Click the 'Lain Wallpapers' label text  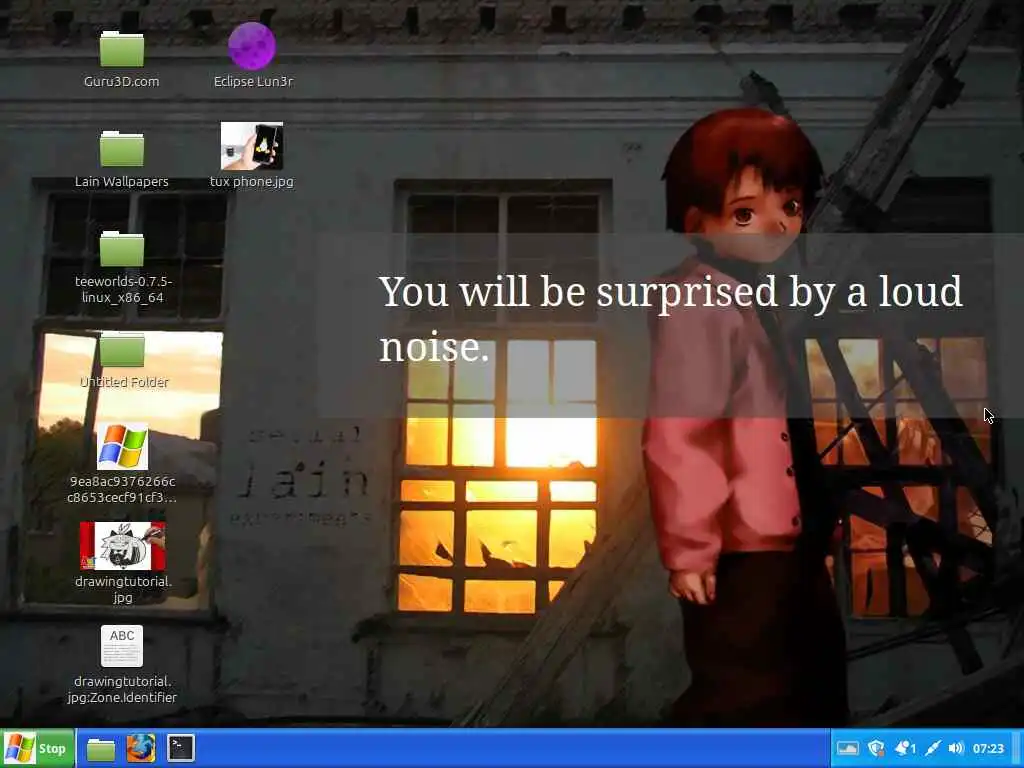tap(121, 182)
